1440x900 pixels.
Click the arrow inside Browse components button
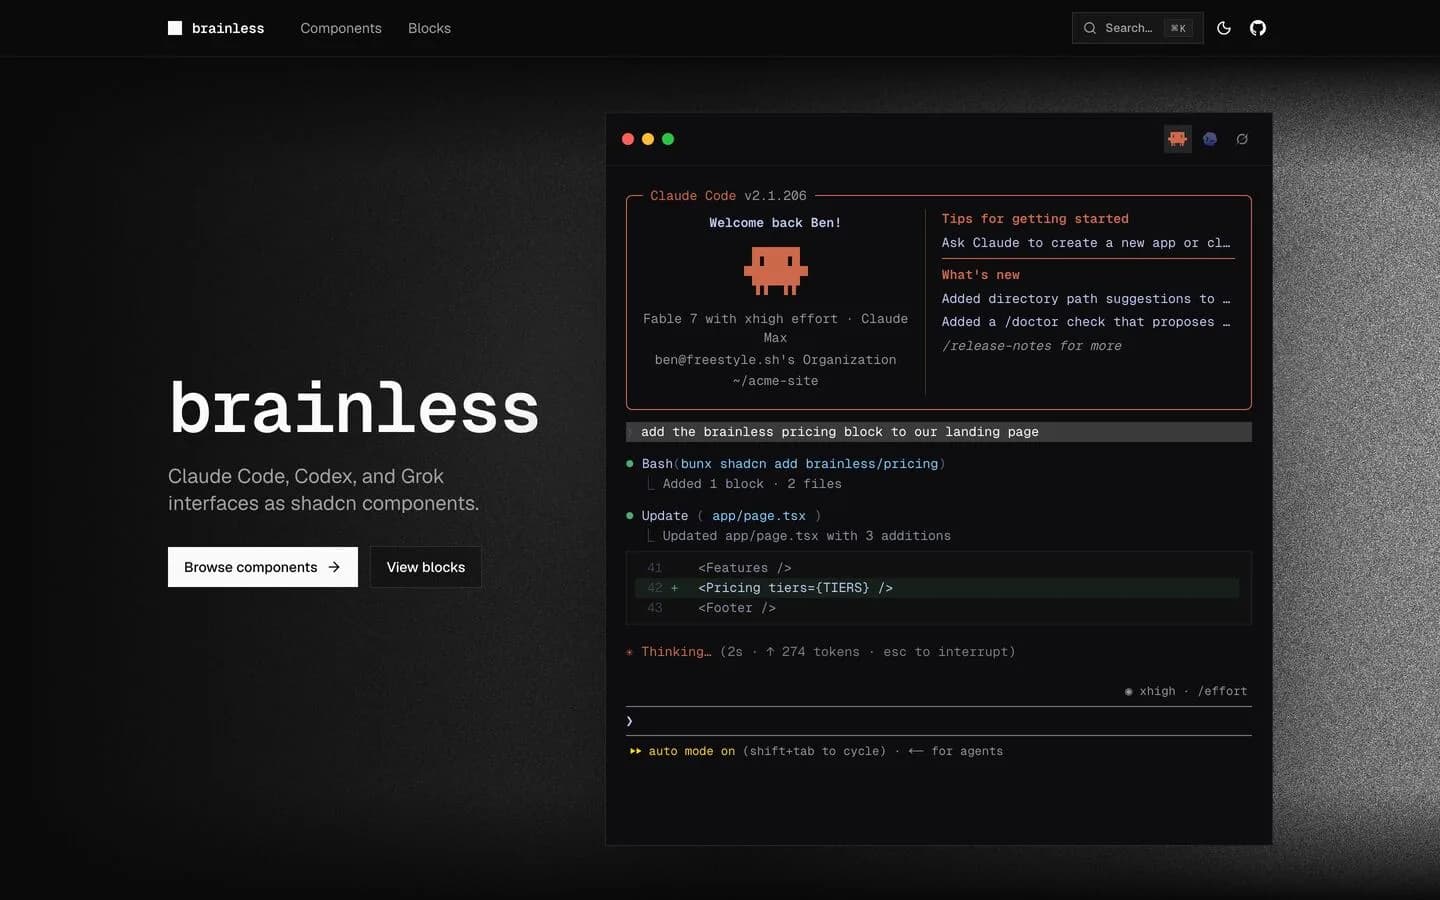coord(334,567)
